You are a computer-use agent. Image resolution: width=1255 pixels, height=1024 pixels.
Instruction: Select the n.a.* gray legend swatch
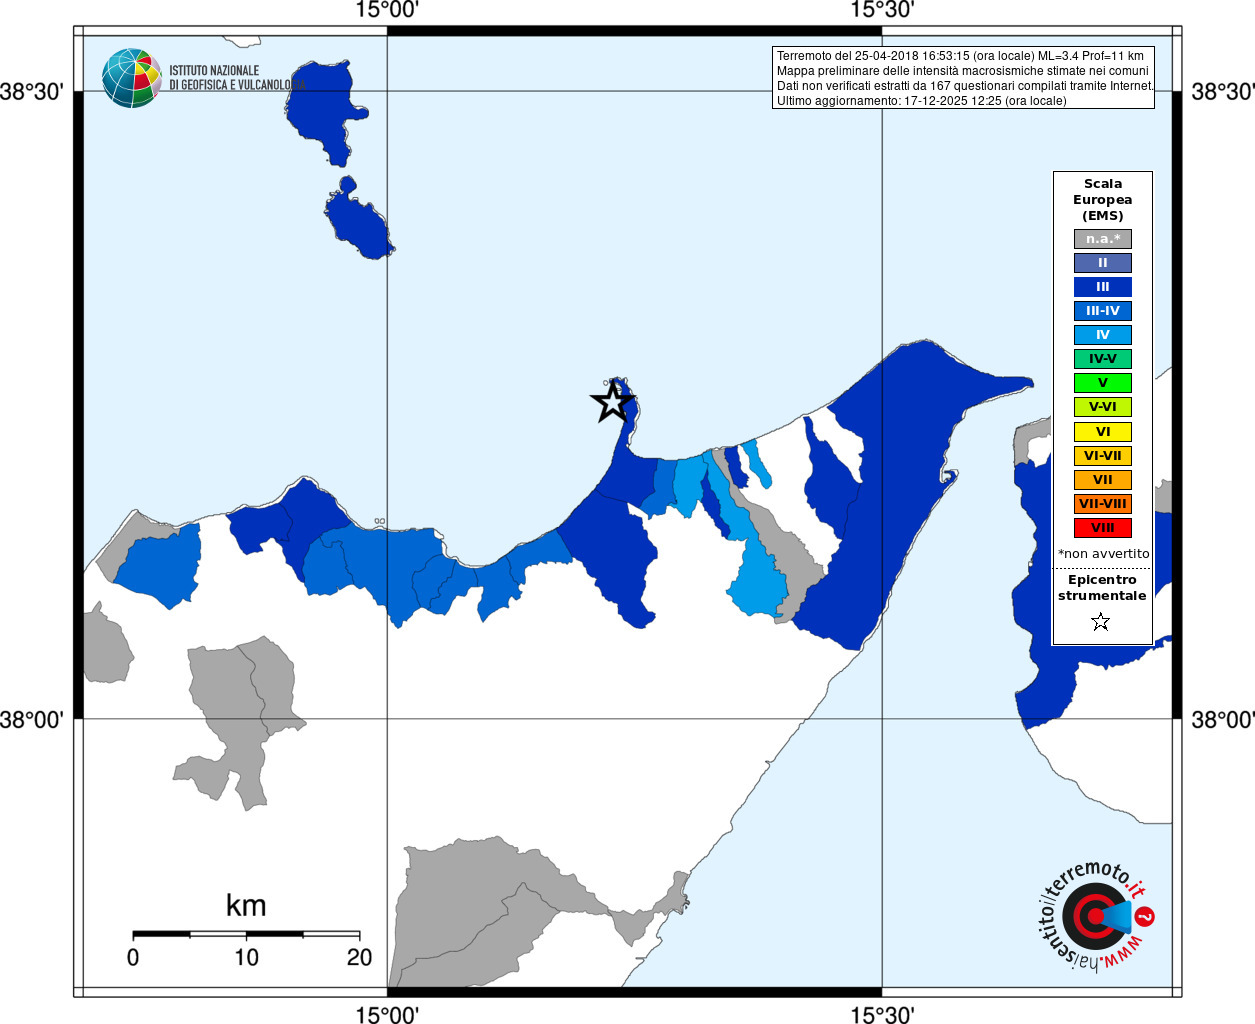(1102, 239)
